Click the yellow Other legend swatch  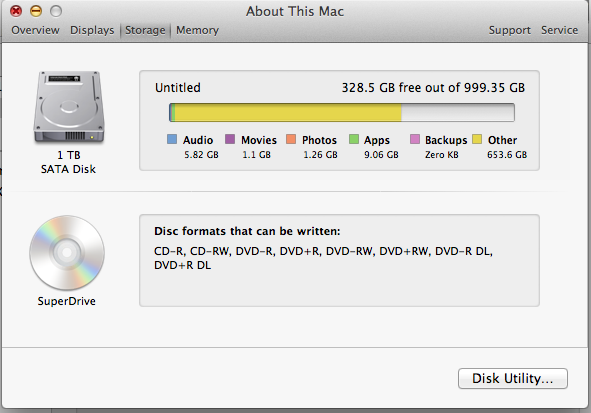pyautogui.click(x=477, y=139)
